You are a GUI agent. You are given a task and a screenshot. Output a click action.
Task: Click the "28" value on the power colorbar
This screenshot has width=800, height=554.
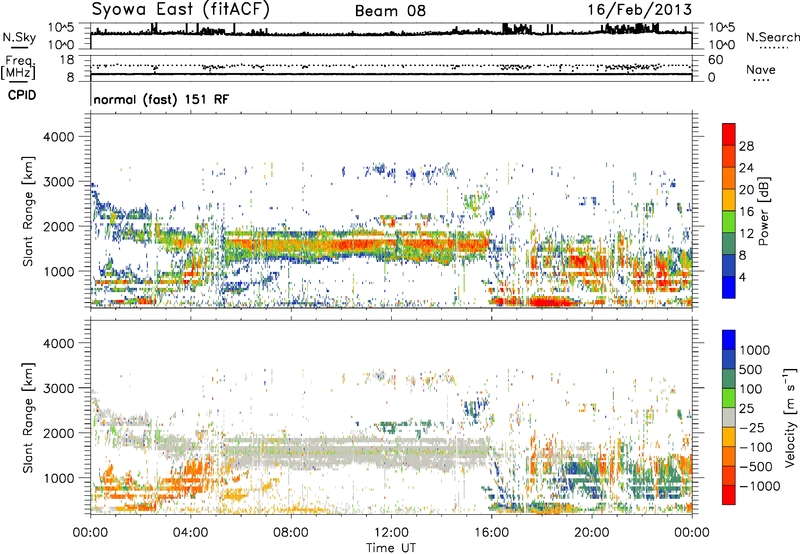(746, 146)
